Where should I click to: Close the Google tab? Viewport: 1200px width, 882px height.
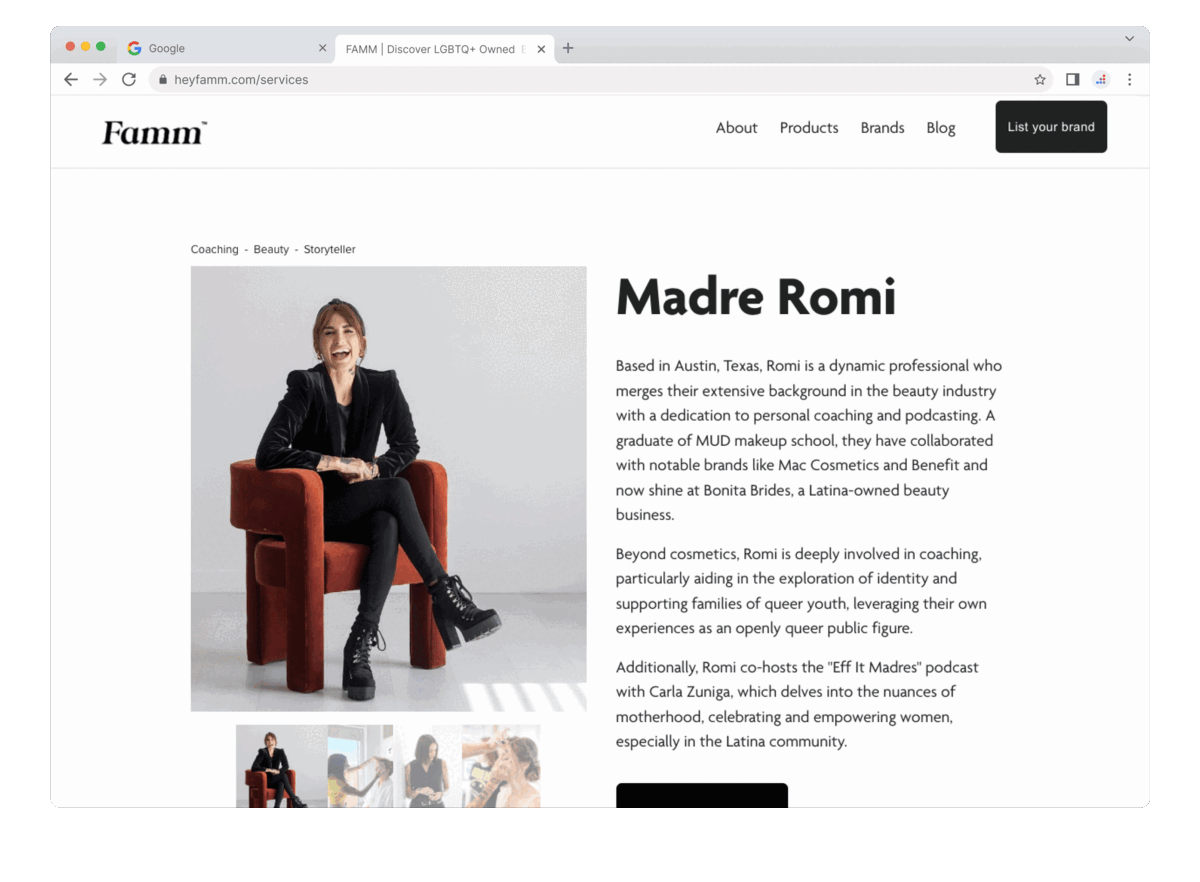(x=322, y=48)
